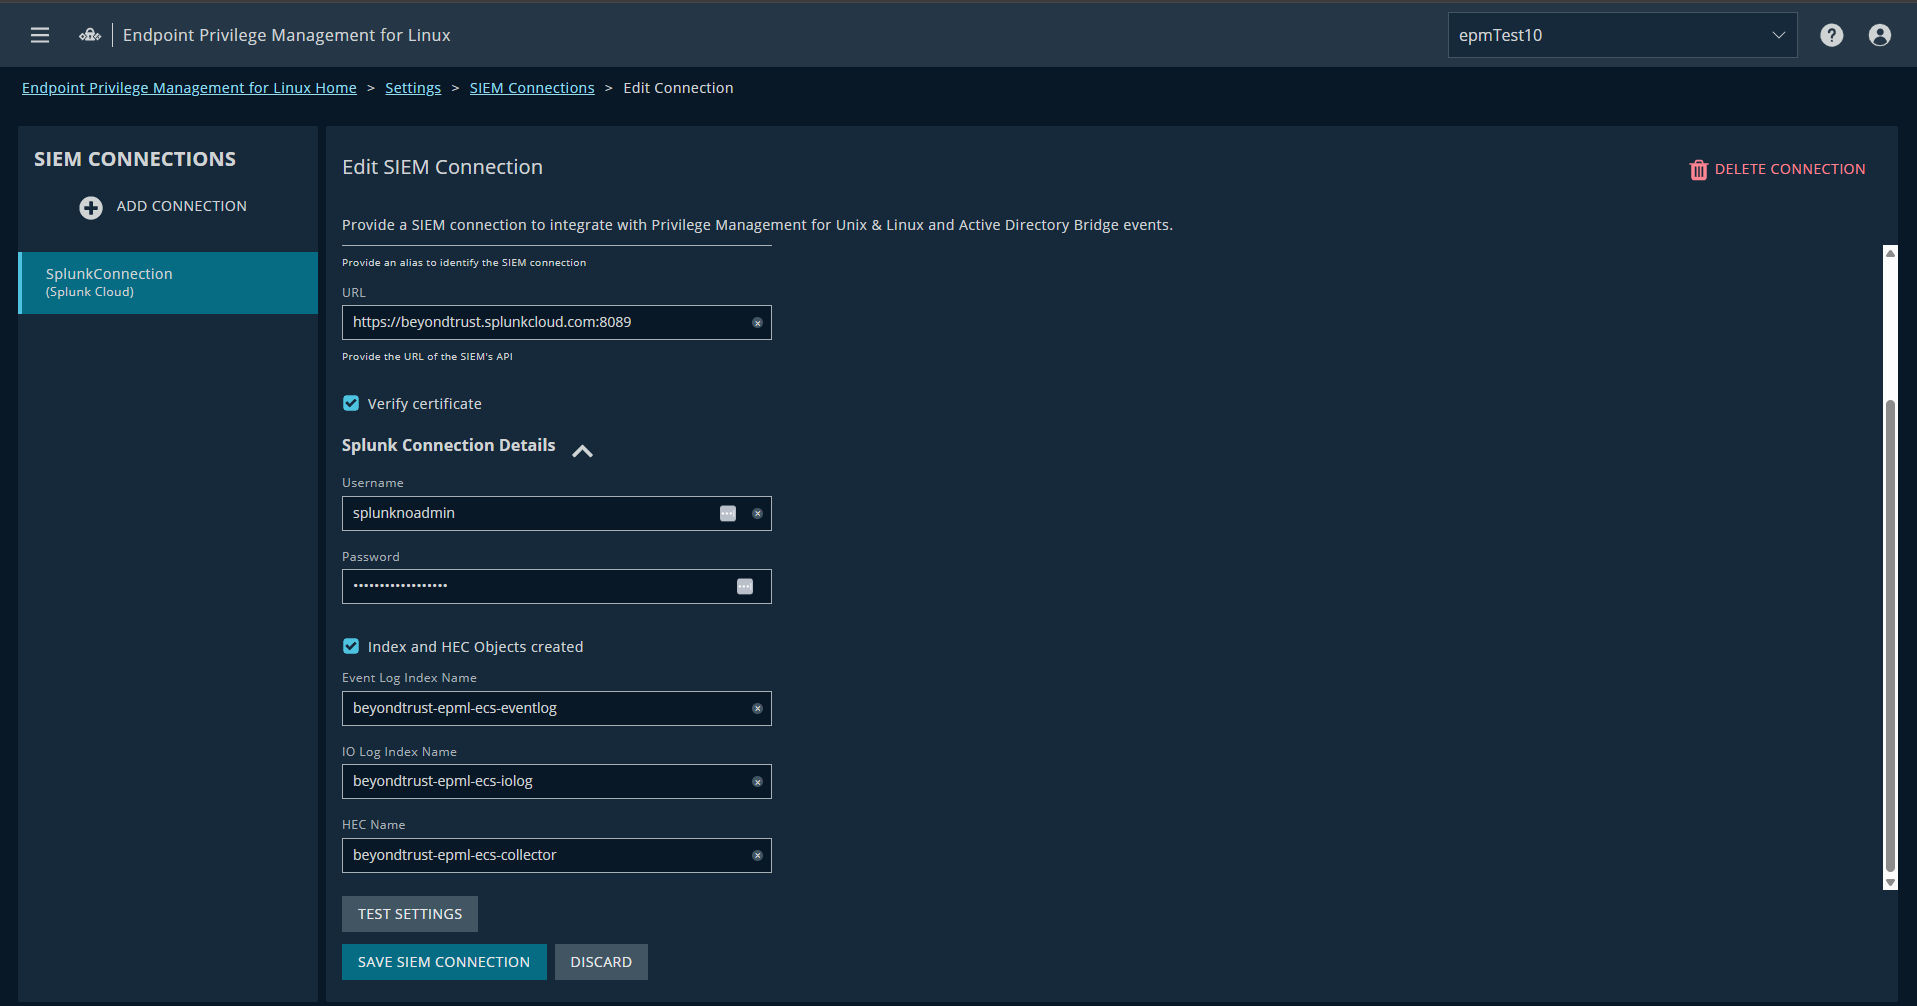Click the Delete Connection text
The width and height of the screenshot is (1917, 1006).
1790,169
